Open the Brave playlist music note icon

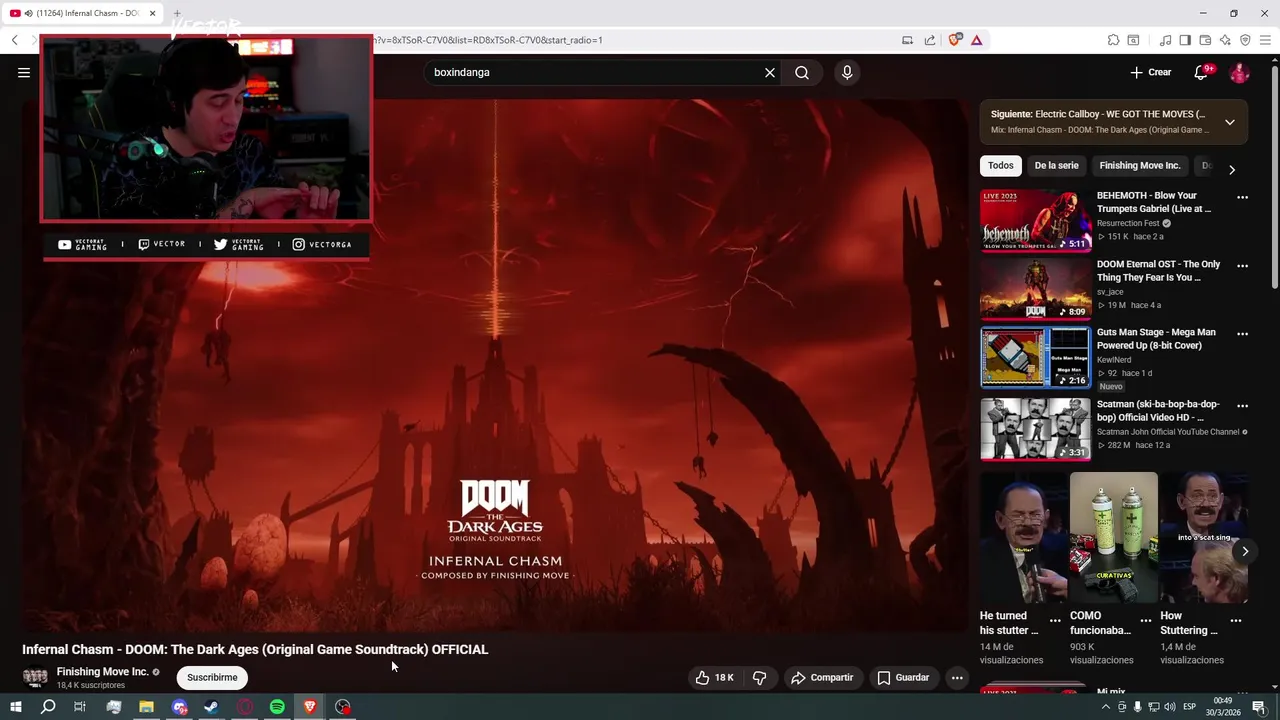coord(1165,40)
